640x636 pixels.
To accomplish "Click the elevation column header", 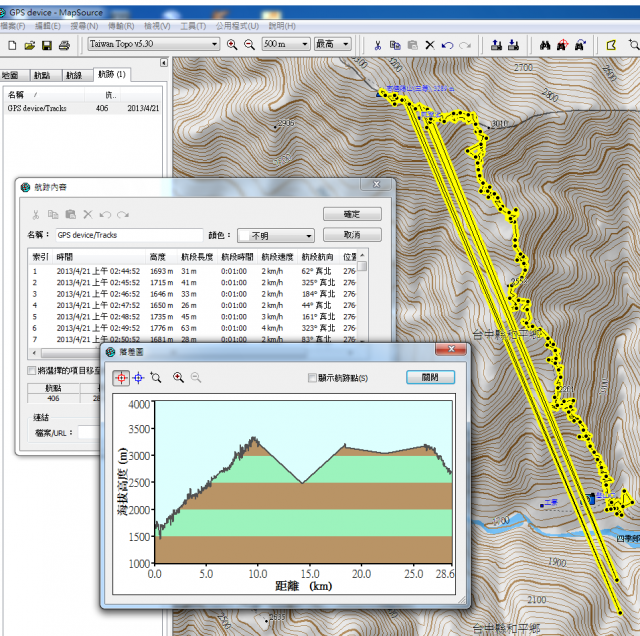I will click(x=161, y=257).
